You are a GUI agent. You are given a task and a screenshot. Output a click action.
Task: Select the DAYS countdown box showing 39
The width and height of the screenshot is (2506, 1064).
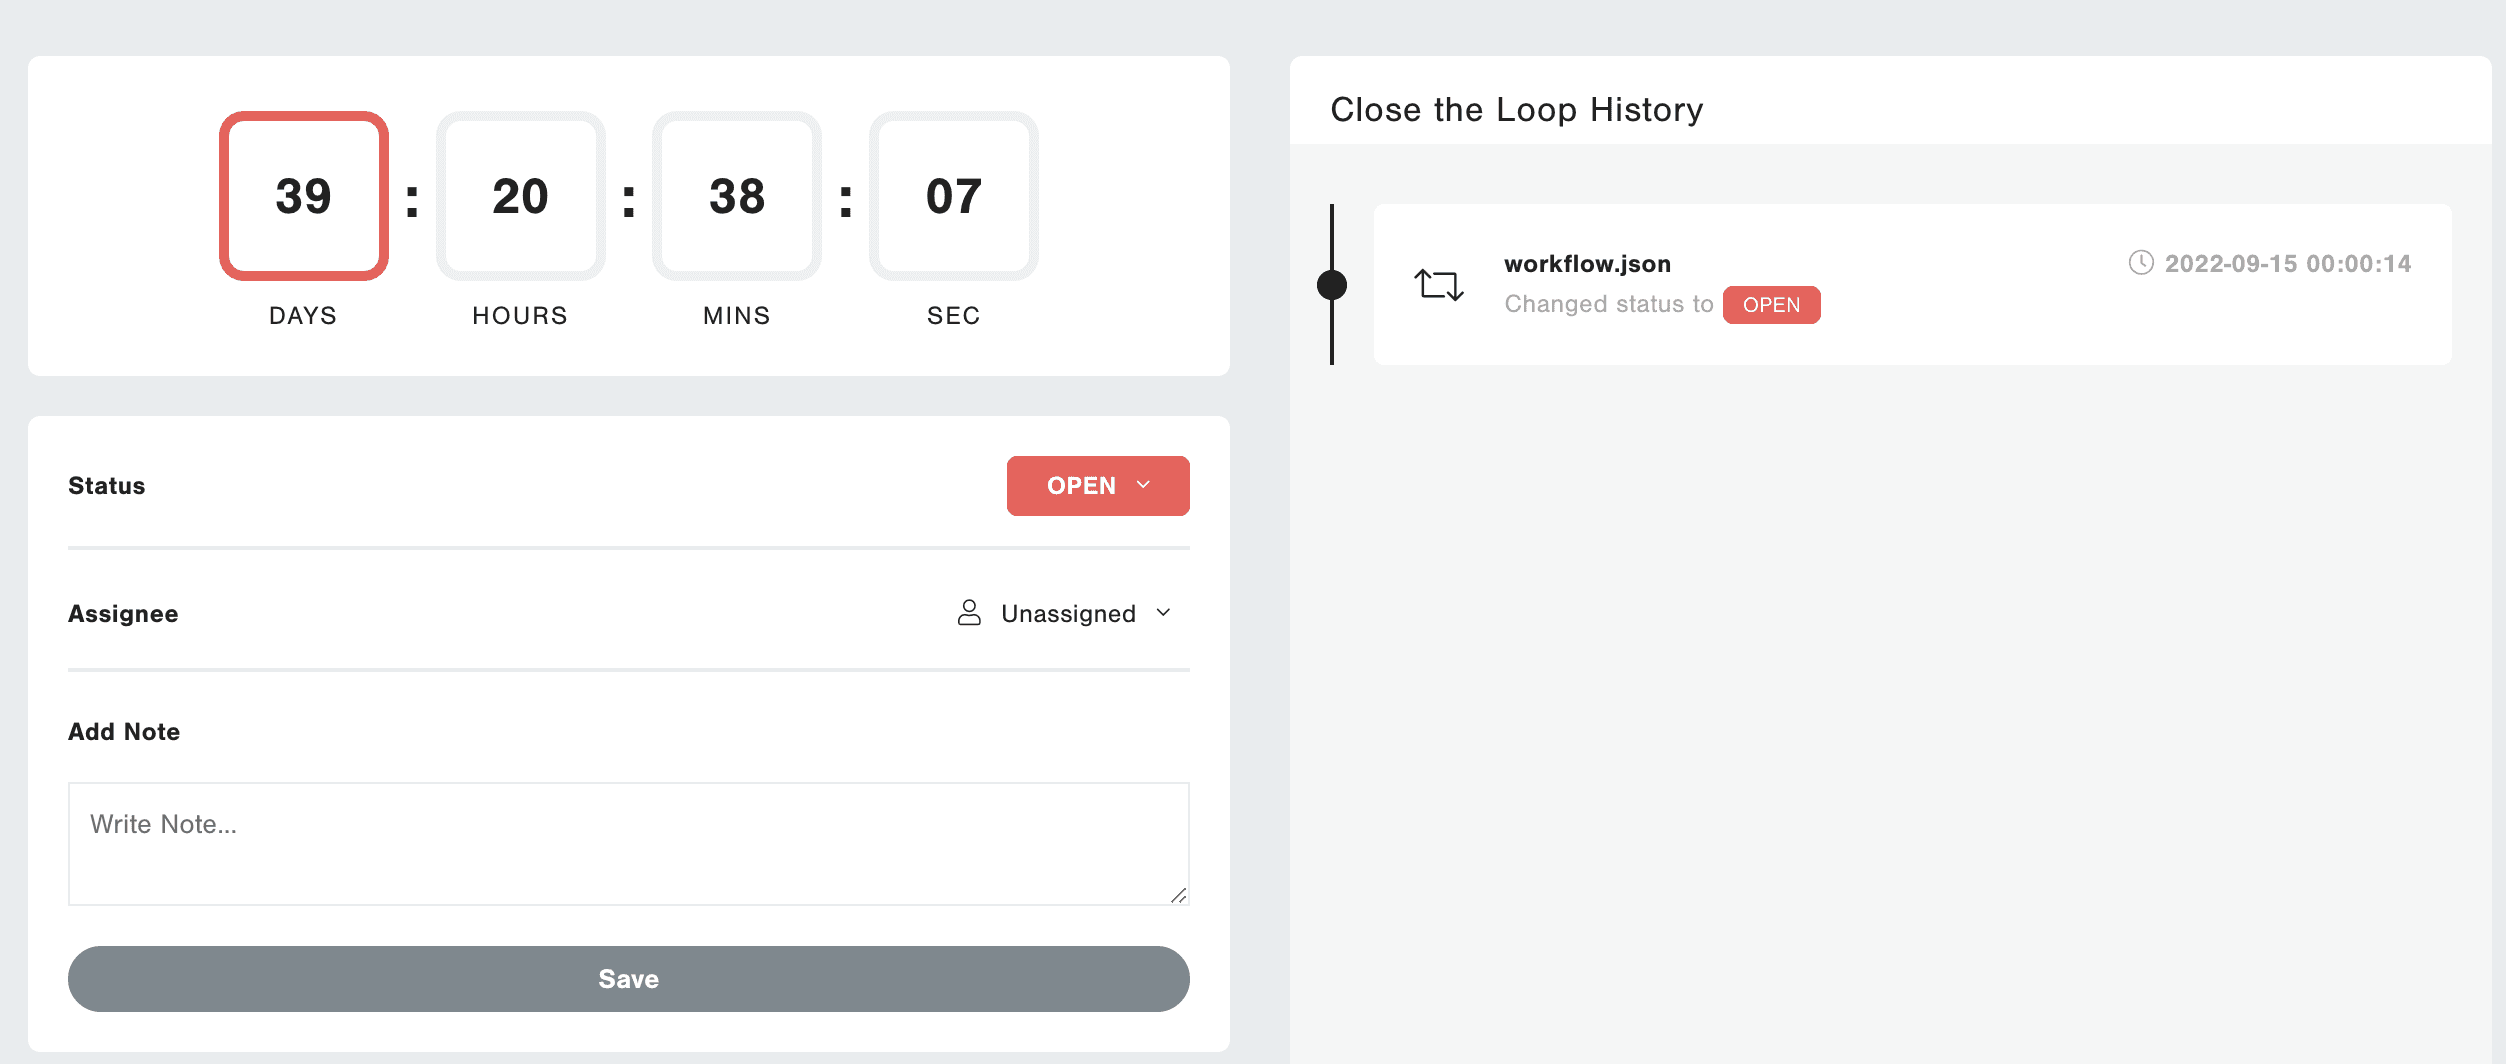(x=304, y=196)
